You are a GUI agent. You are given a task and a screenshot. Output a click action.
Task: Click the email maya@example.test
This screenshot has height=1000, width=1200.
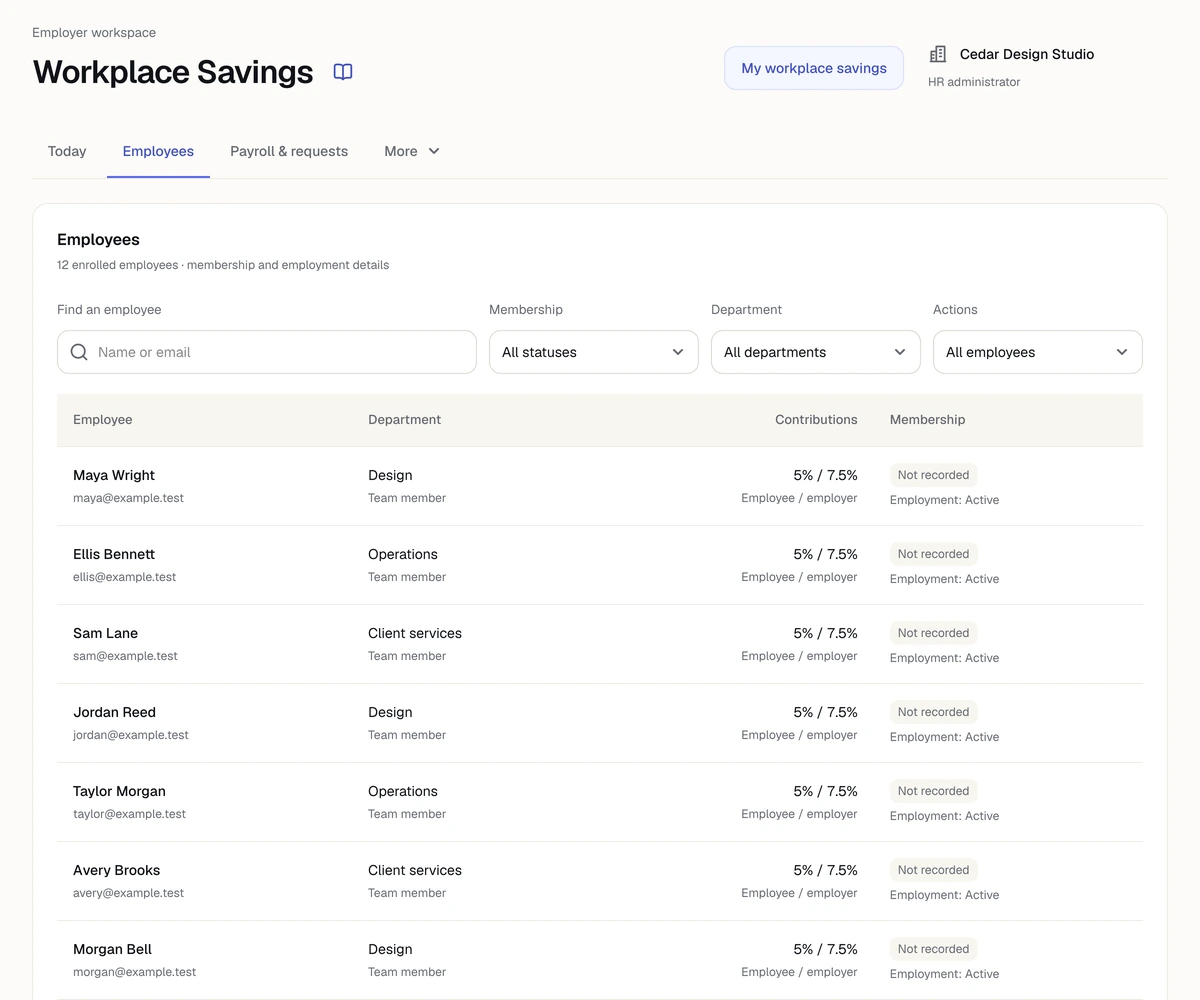click(x=128, y=498)
